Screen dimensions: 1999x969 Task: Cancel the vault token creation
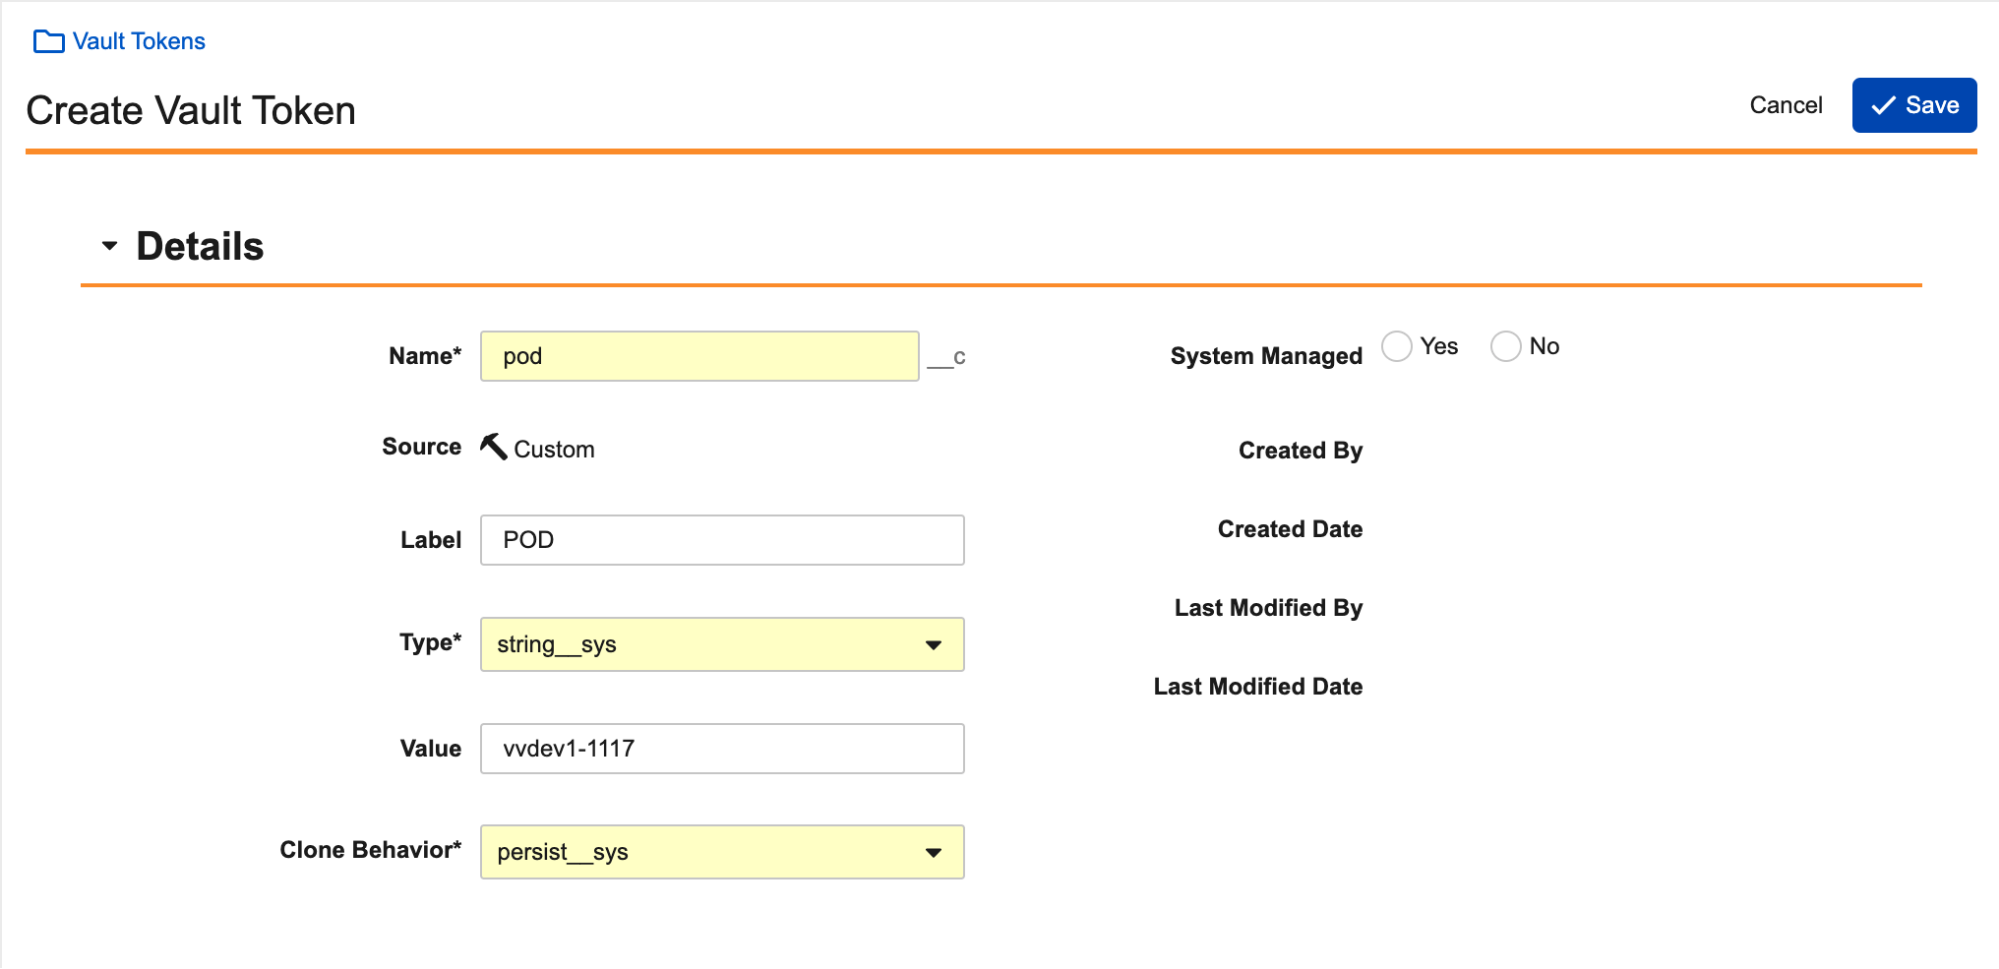click(1785, 105)
